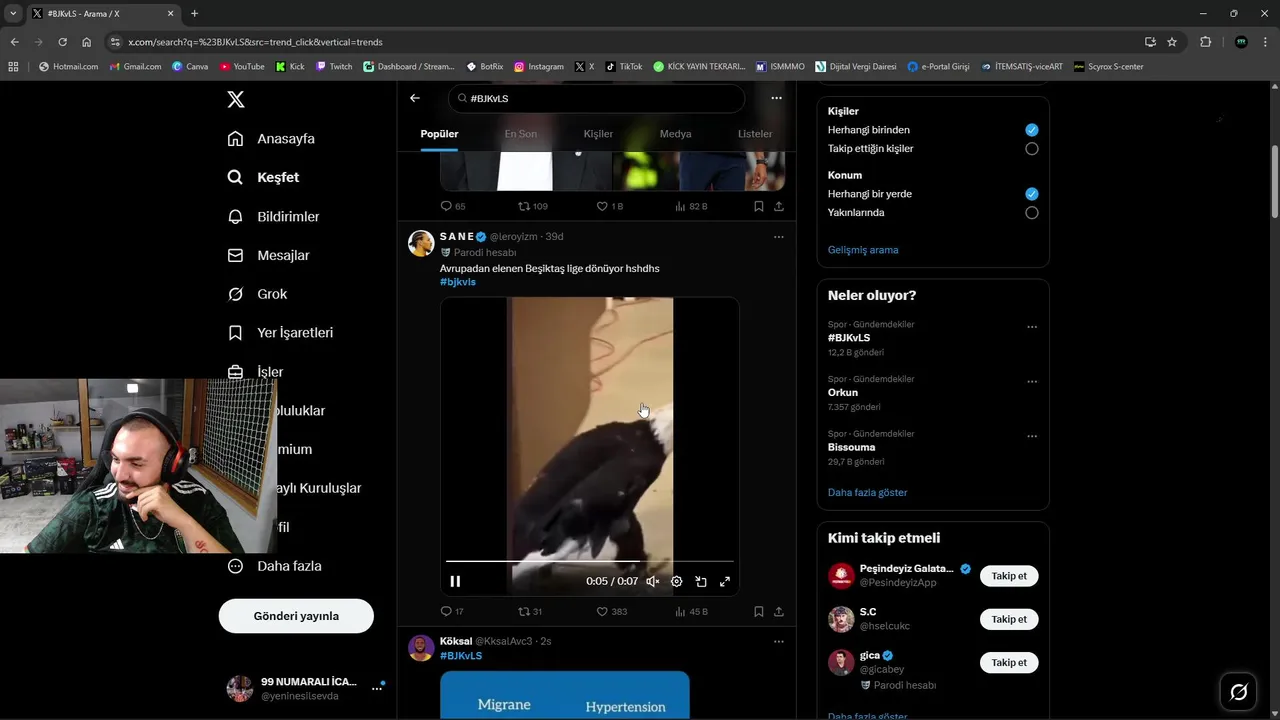
Task: Reload the page in Chrome
Action: (x=62, y=42)
